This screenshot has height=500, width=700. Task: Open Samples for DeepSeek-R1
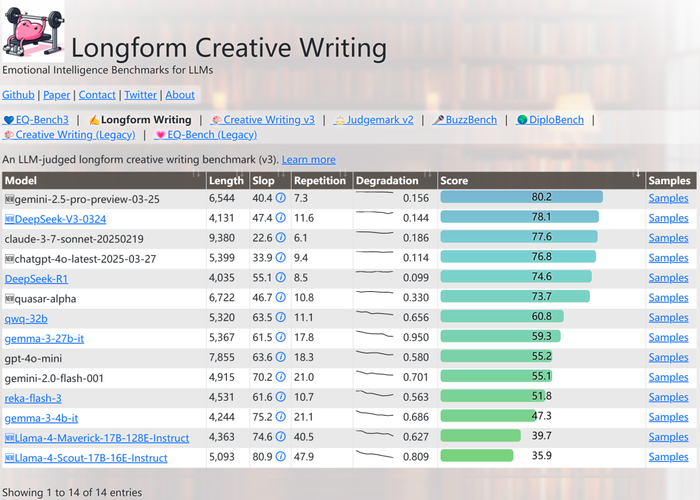pos(668,278)
